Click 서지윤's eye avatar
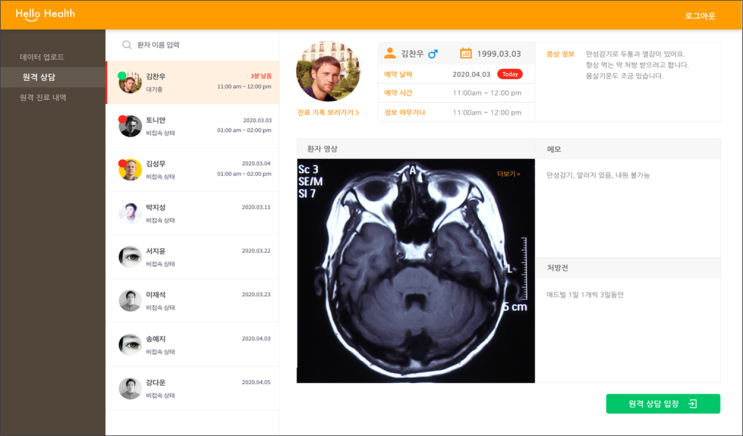 point(130,257)
